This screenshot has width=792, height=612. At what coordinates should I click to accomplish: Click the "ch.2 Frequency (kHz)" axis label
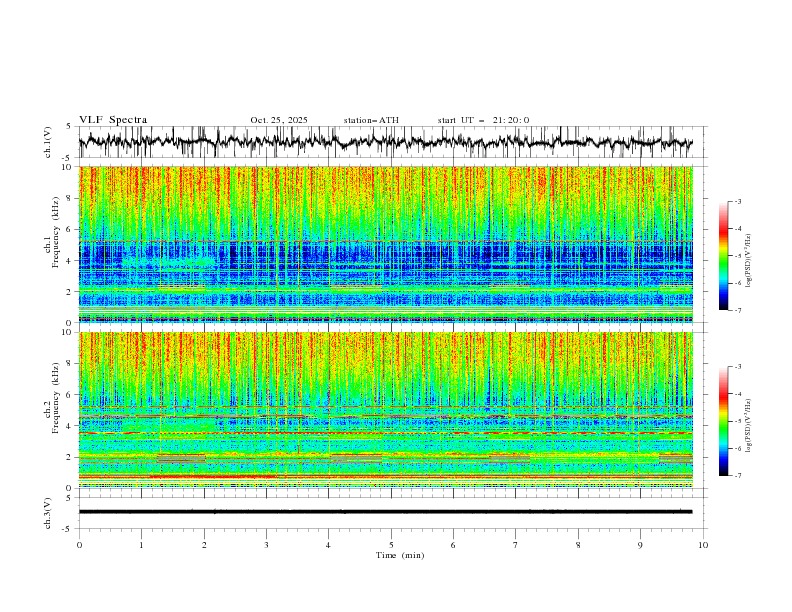click(x=53, y=398)
